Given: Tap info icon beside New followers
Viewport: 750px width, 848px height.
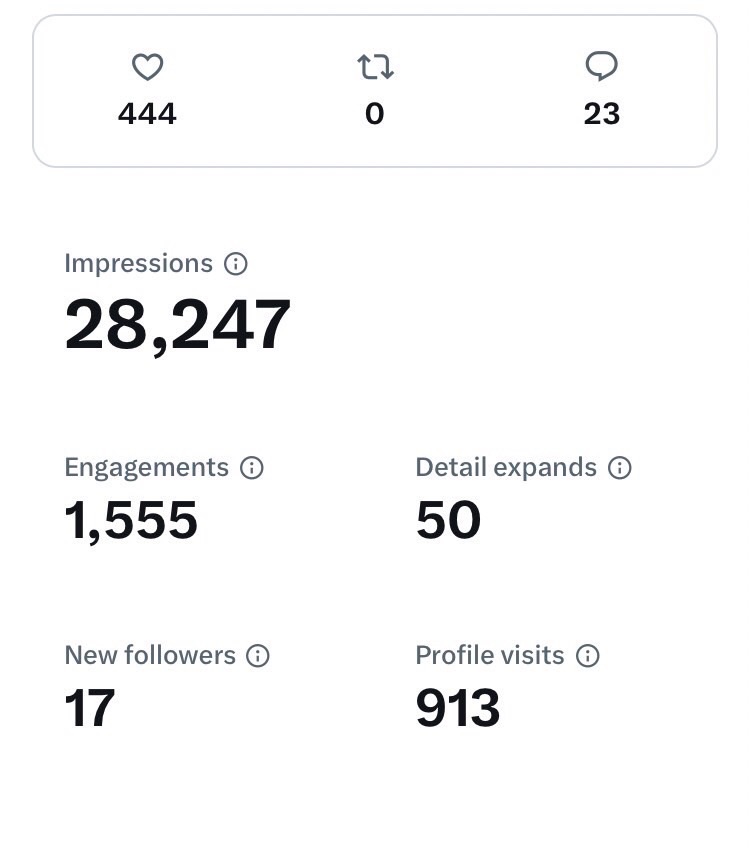Looking at the screenshot, I should [x=258, y=656].
